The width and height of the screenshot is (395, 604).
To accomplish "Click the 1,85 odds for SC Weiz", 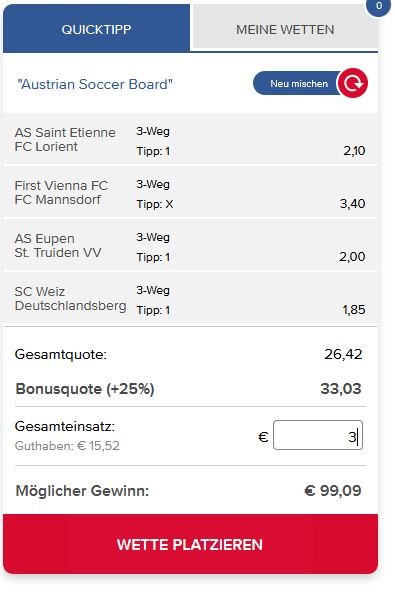I will coord(354,310).
